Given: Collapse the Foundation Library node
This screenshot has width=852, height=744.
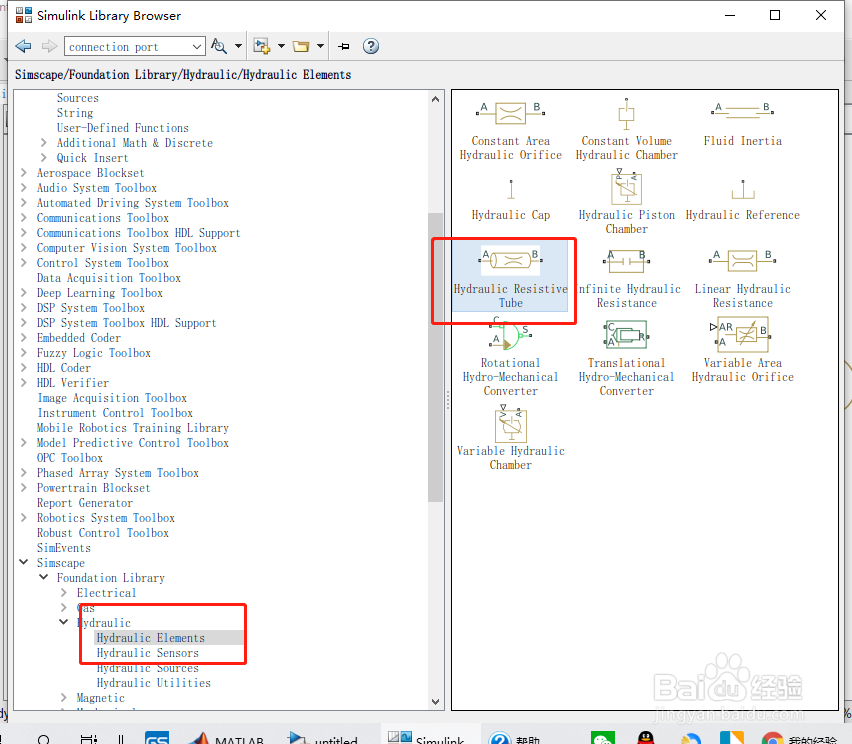Looking at the screenshot, I should [43, 577].
